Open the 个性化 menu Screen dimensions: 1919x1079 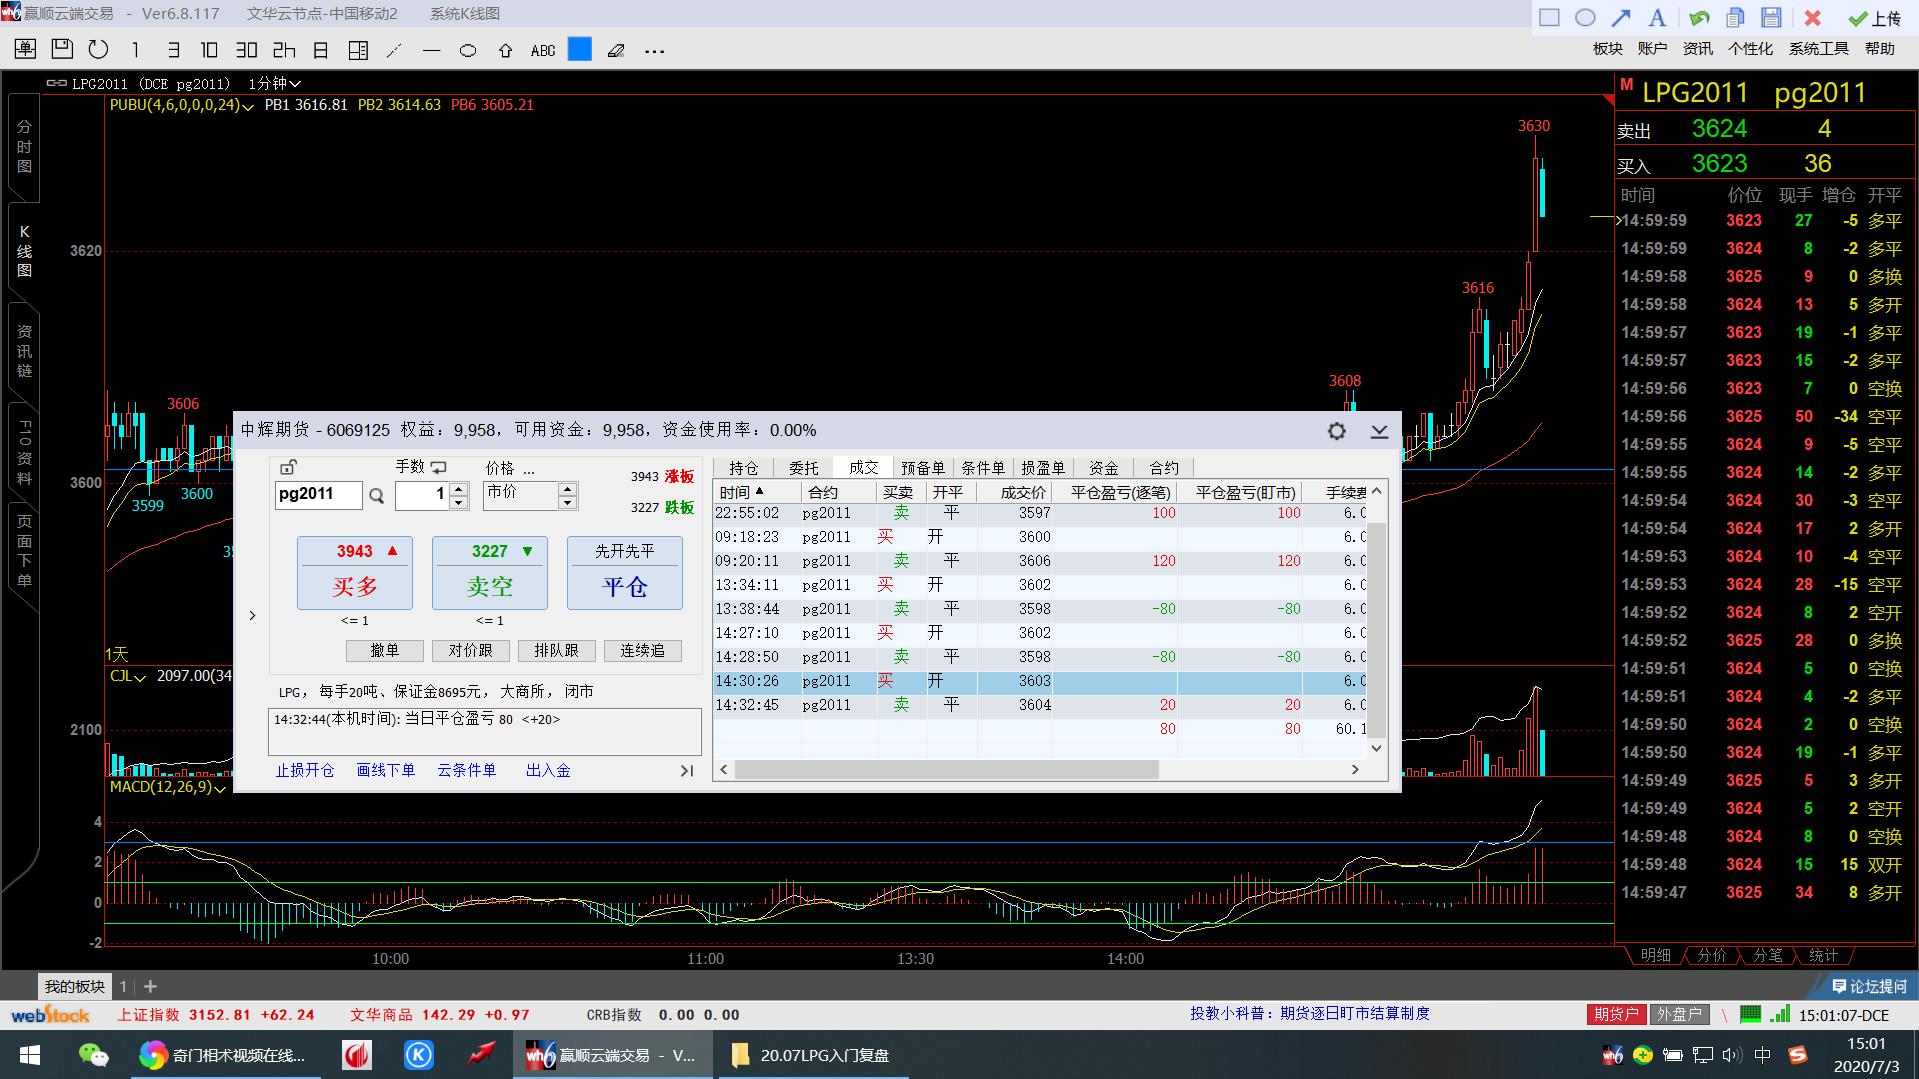click(x=1750, y=49)
